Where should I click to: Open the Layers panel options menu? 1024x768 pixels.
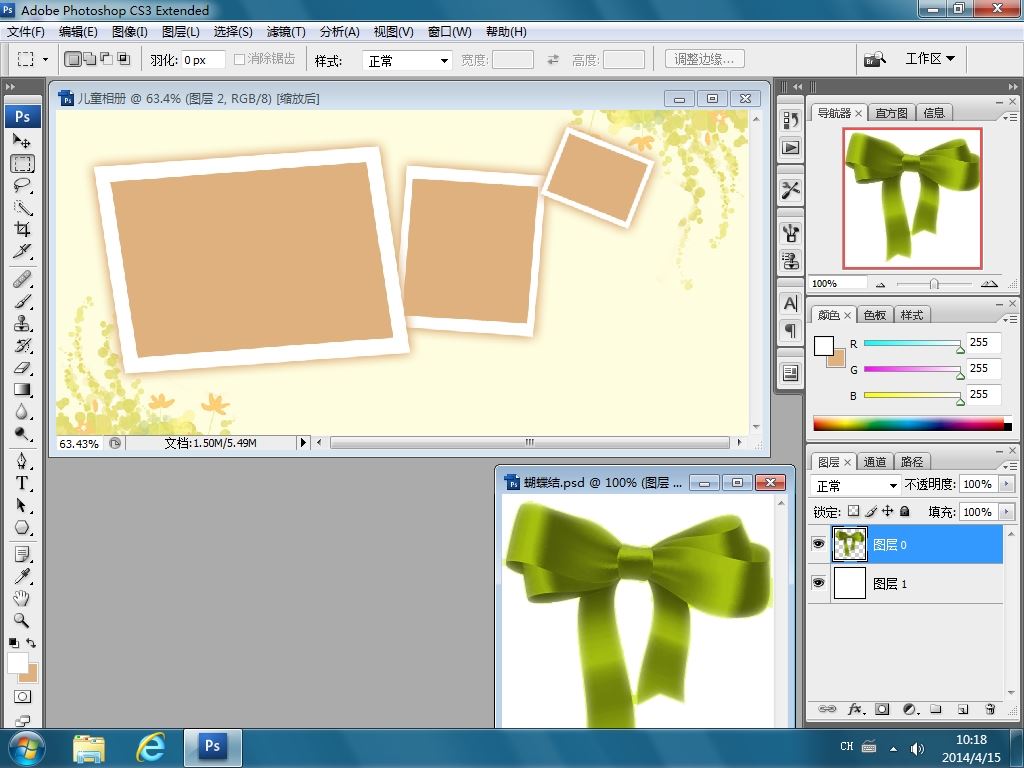coord(1009,466)
